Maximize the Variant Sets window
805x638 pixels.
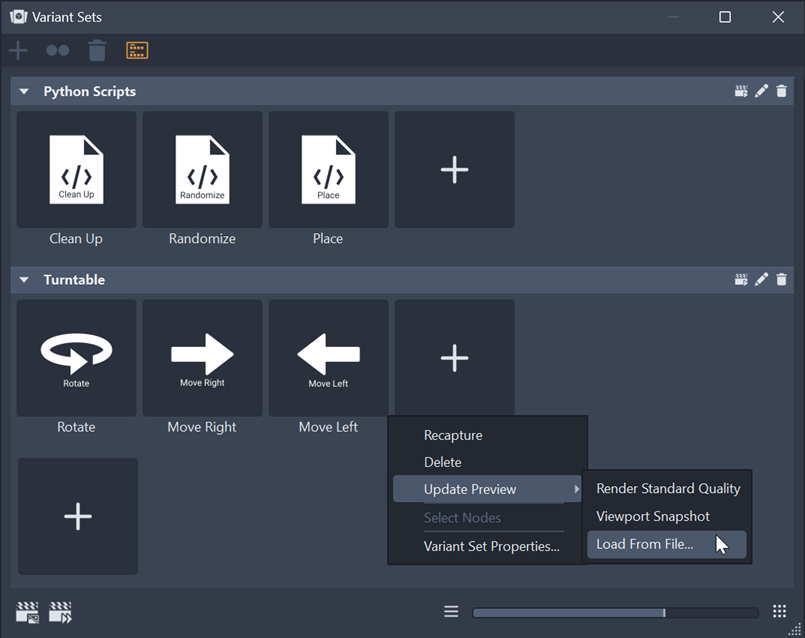point(725,17)
